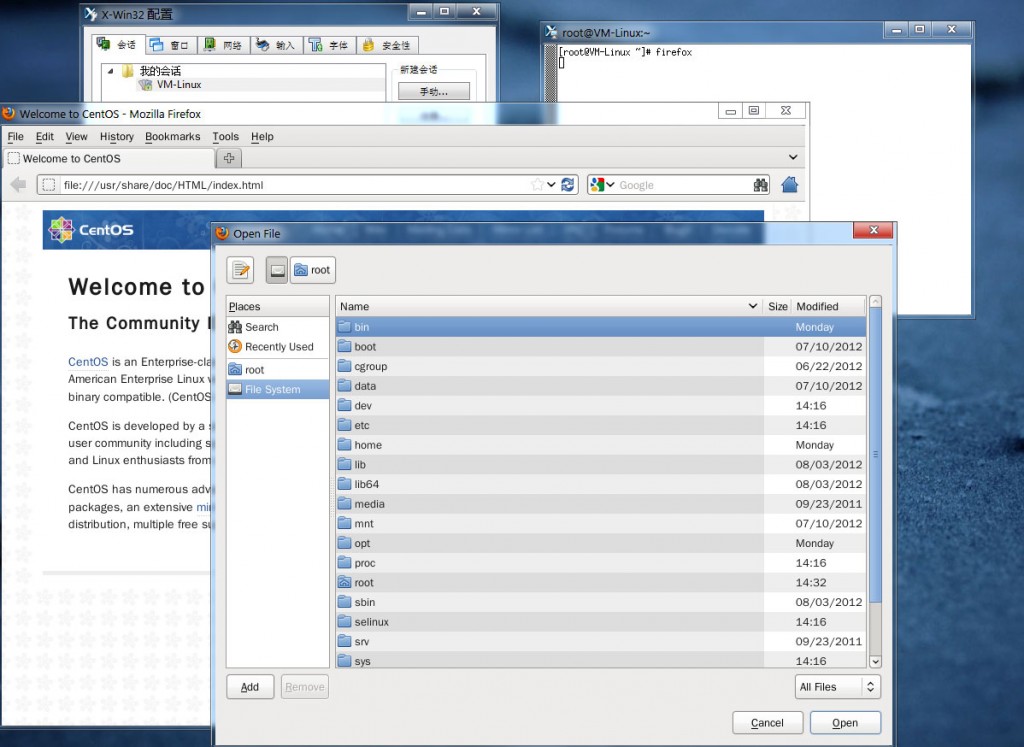The height and width of the screenshot is (747, 1024).
Task: Select the selinux folder
Action: point(601,622)
